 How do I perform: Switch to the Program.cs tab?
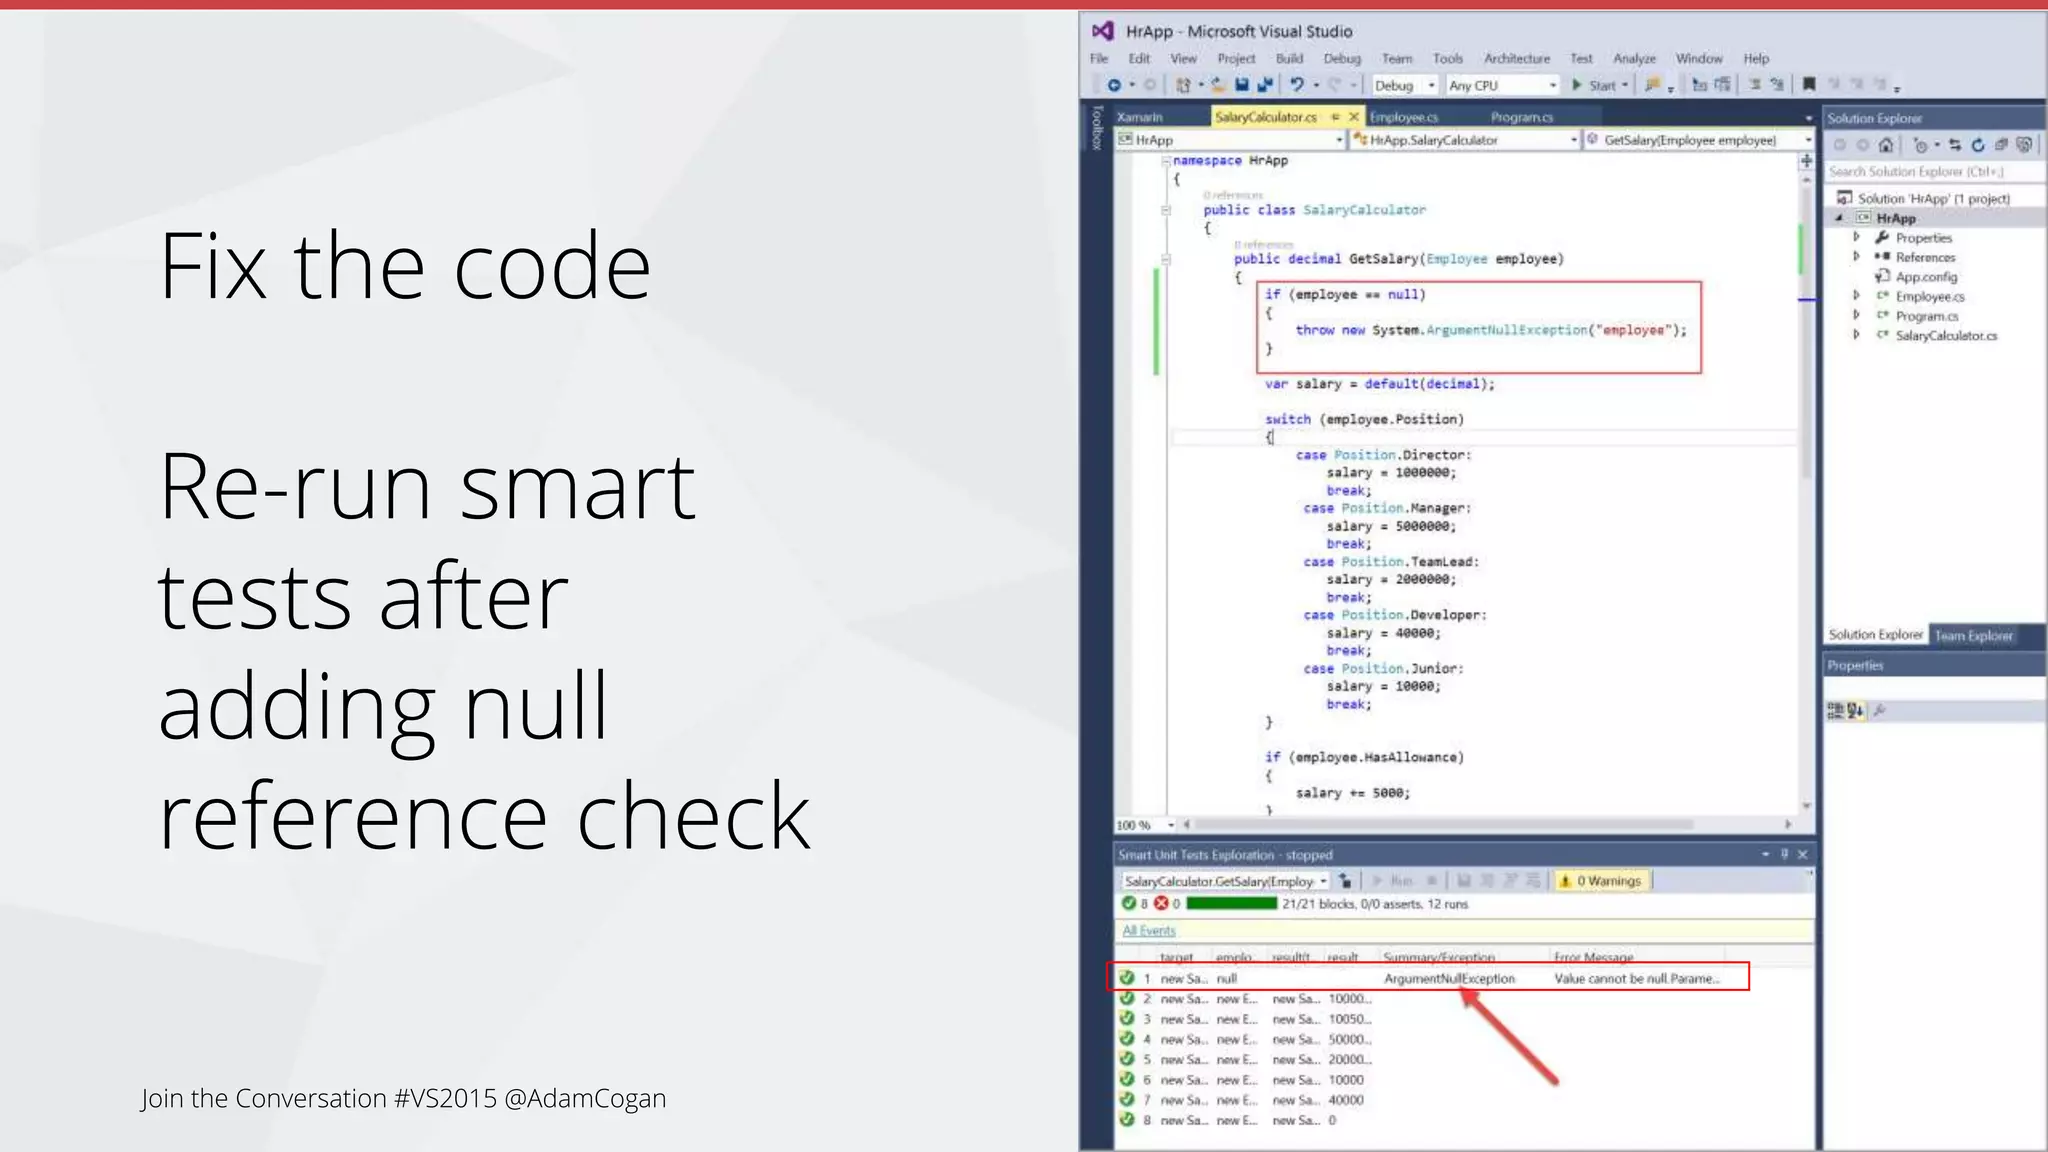point(1522,117)
